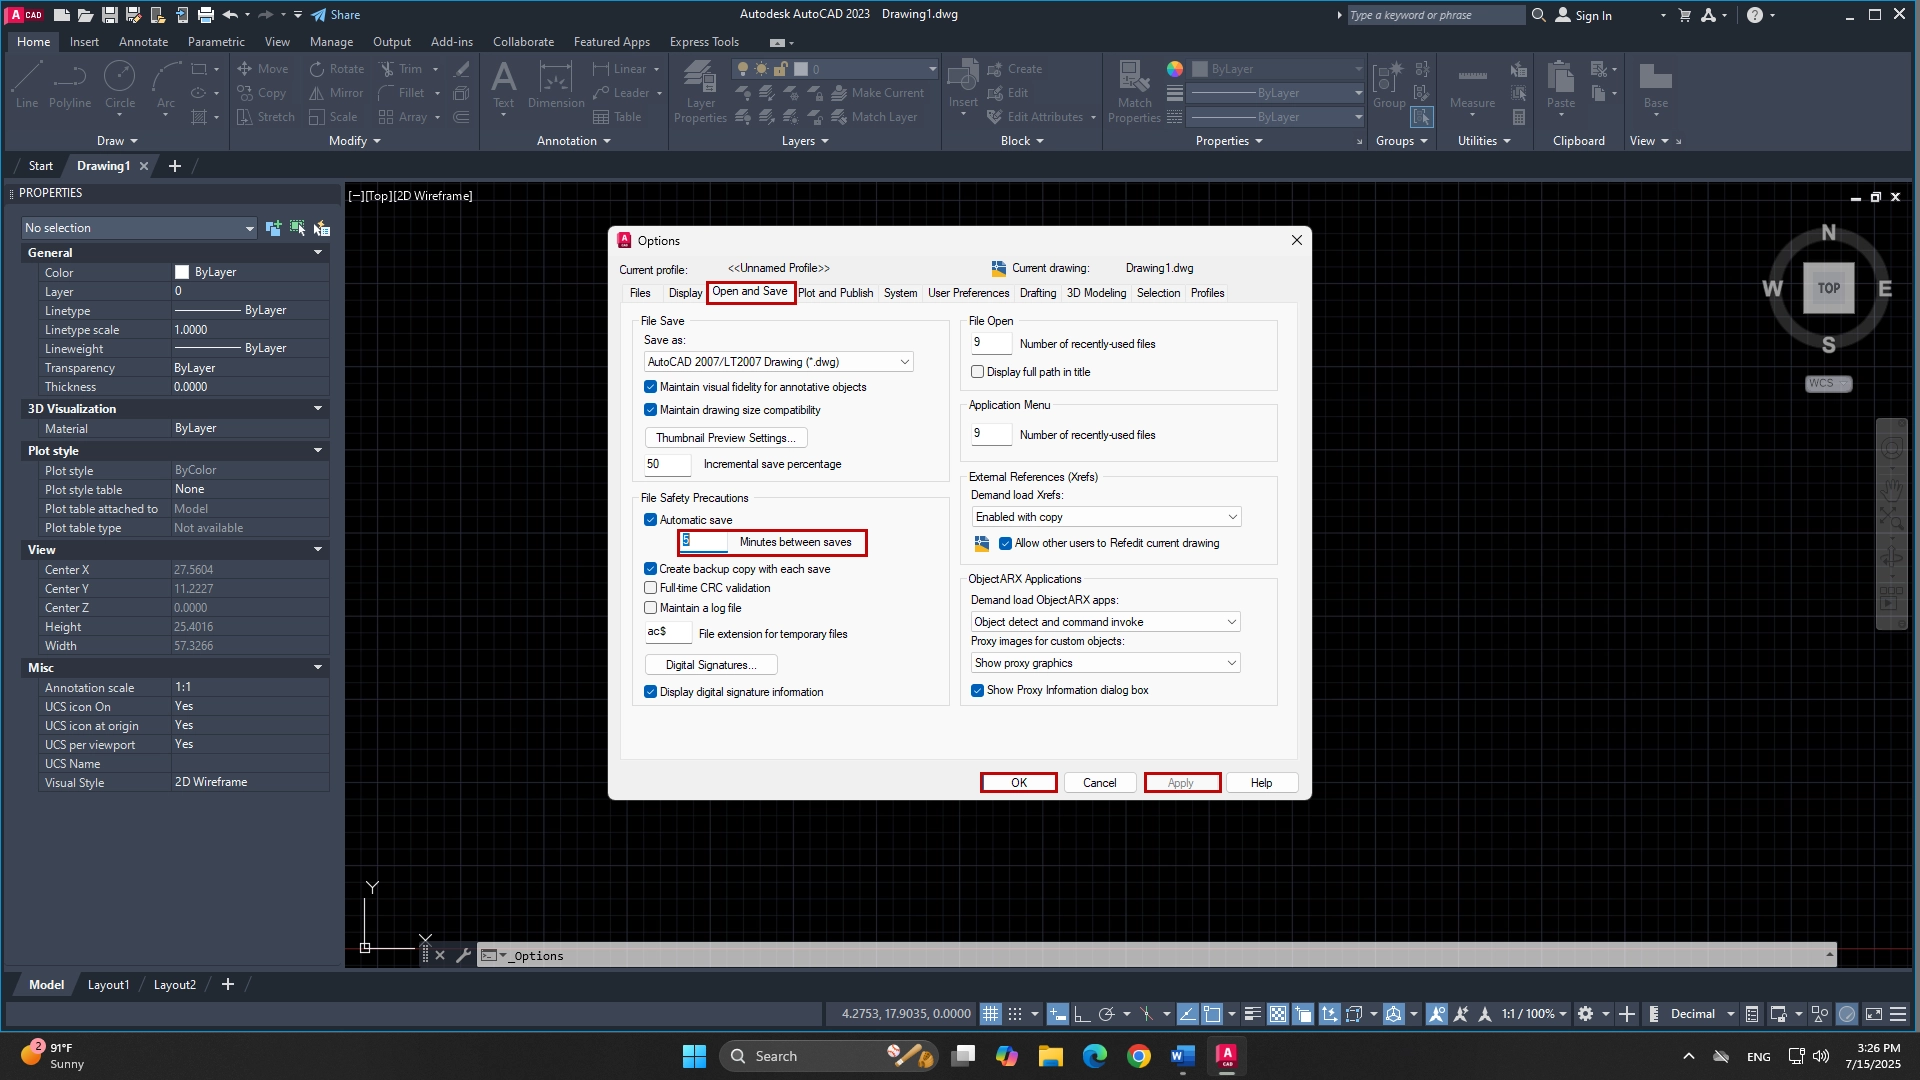Click the customization menu icon in status bar
The width and height of the screenshot is (1920, 1080).
click(1898, 1014)
